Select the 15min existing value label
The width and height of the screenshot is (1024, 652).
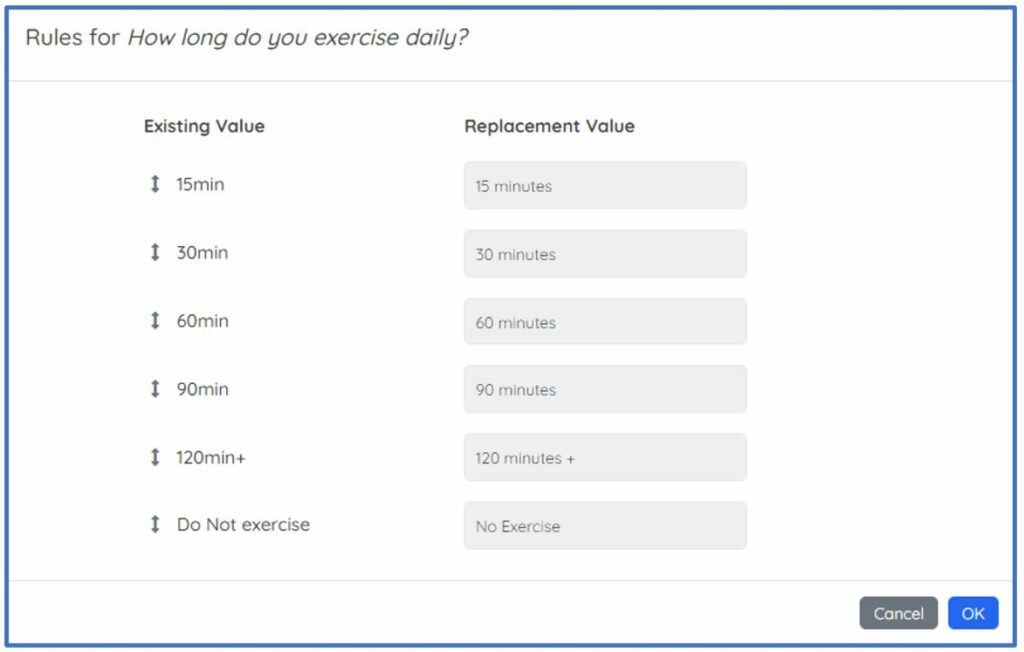[x=200, y=185]
